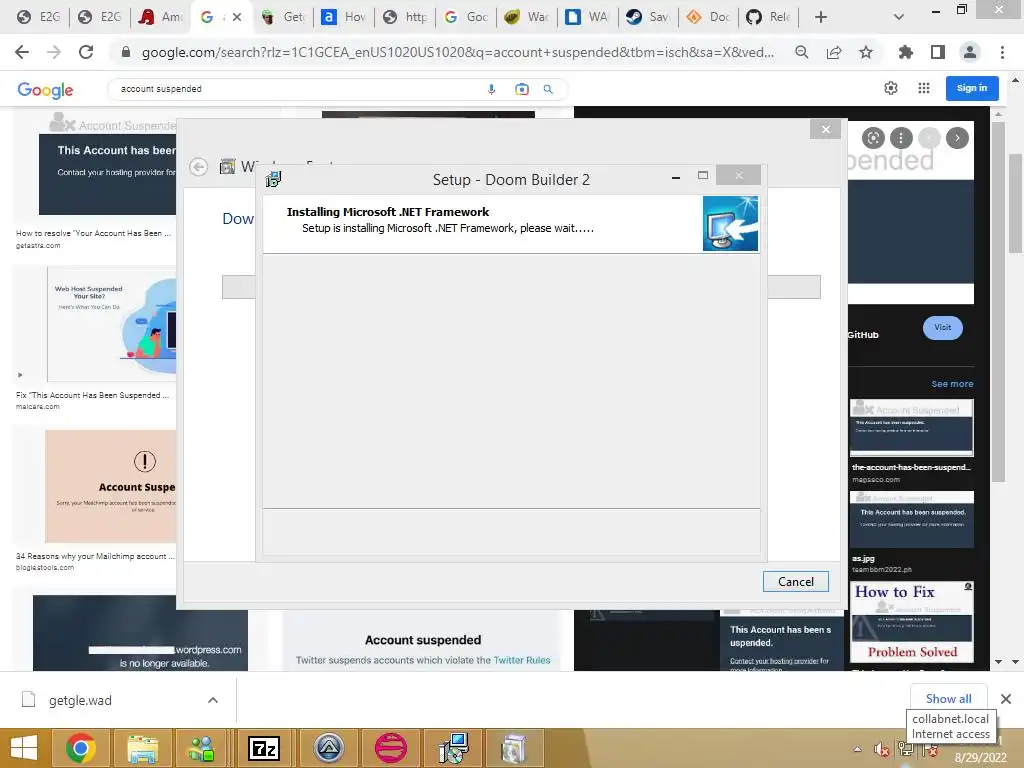1024x768 pixels.
Task: Expand the tab search dropdown arrow
Action: (899, 17)
